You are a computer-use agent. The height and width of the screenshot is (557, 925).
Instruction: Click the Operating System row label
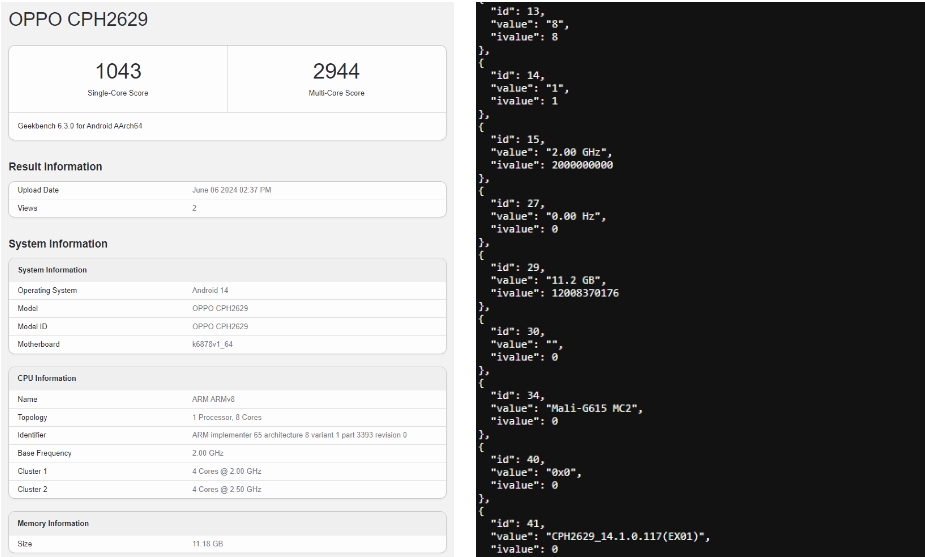click(x=47, y=290)
